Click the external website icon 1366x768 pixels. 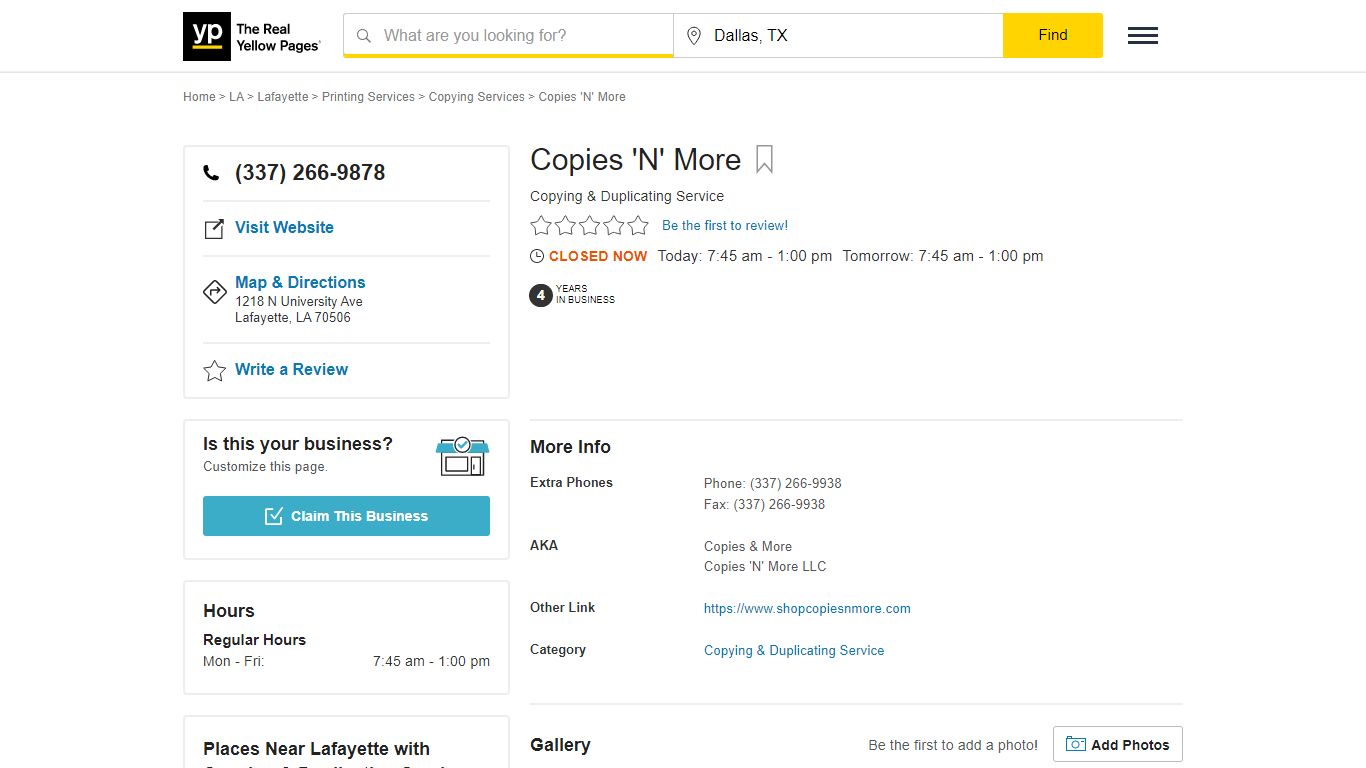point(214,229)
